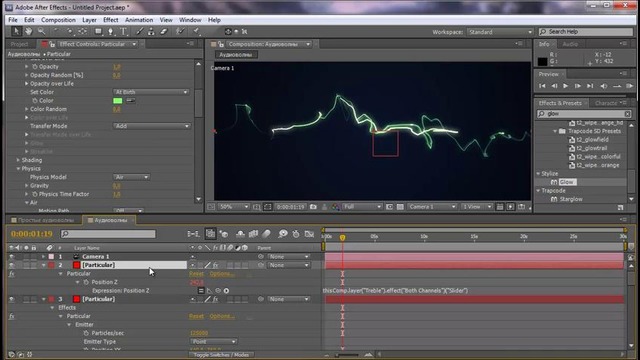Toggle Frame Blending timeline icon
Screen dimensions: 640x360
[253, 234]
